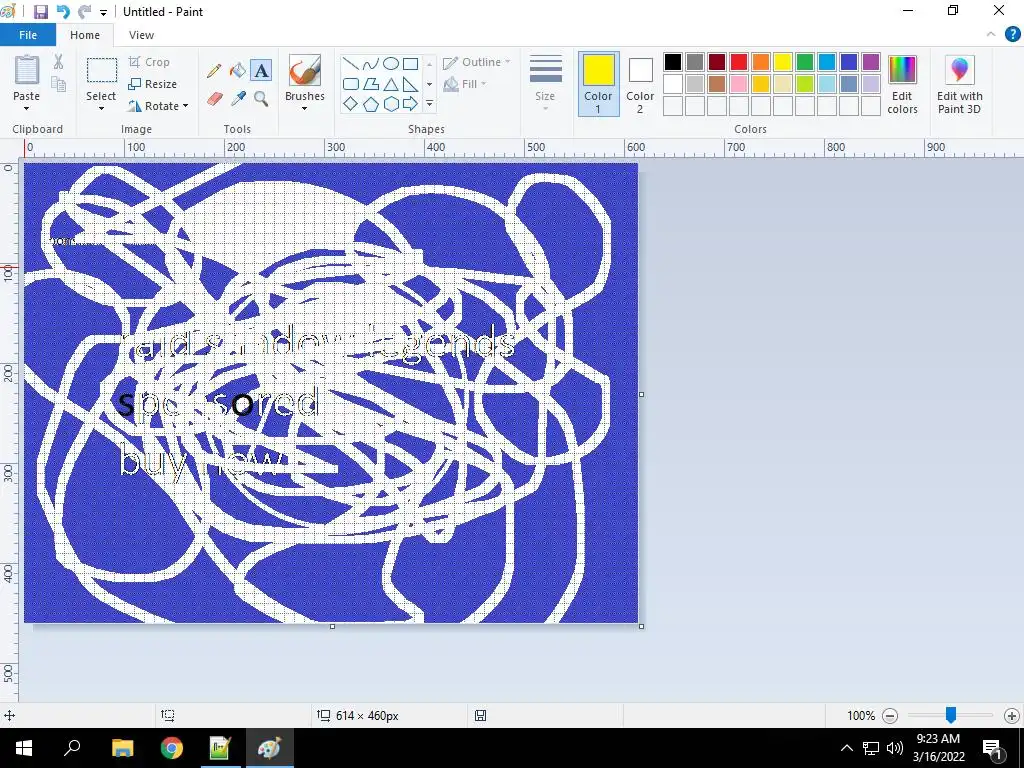Click the Brushes tool icon
The height and width of the screenshot is (768, 1024).
(x=305, y=71)
